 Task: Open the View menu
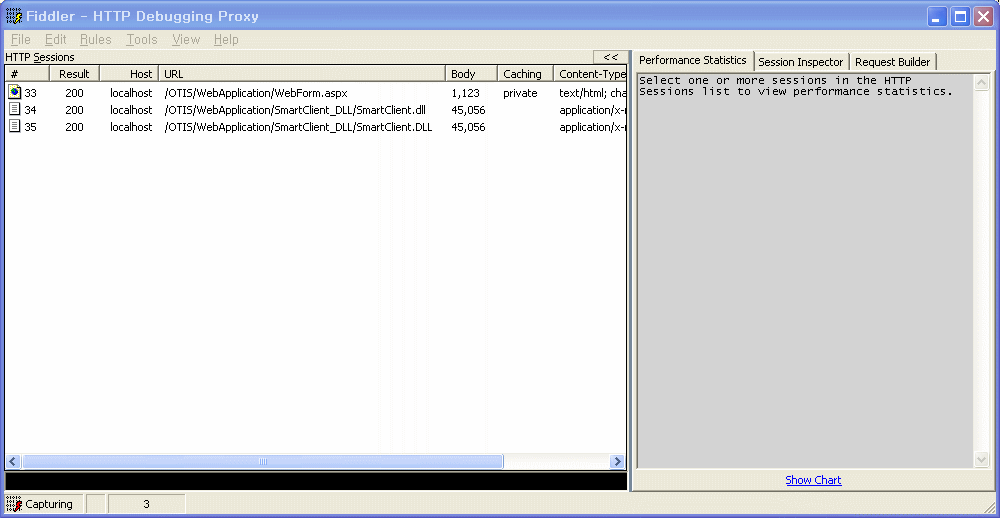point(186,40)
